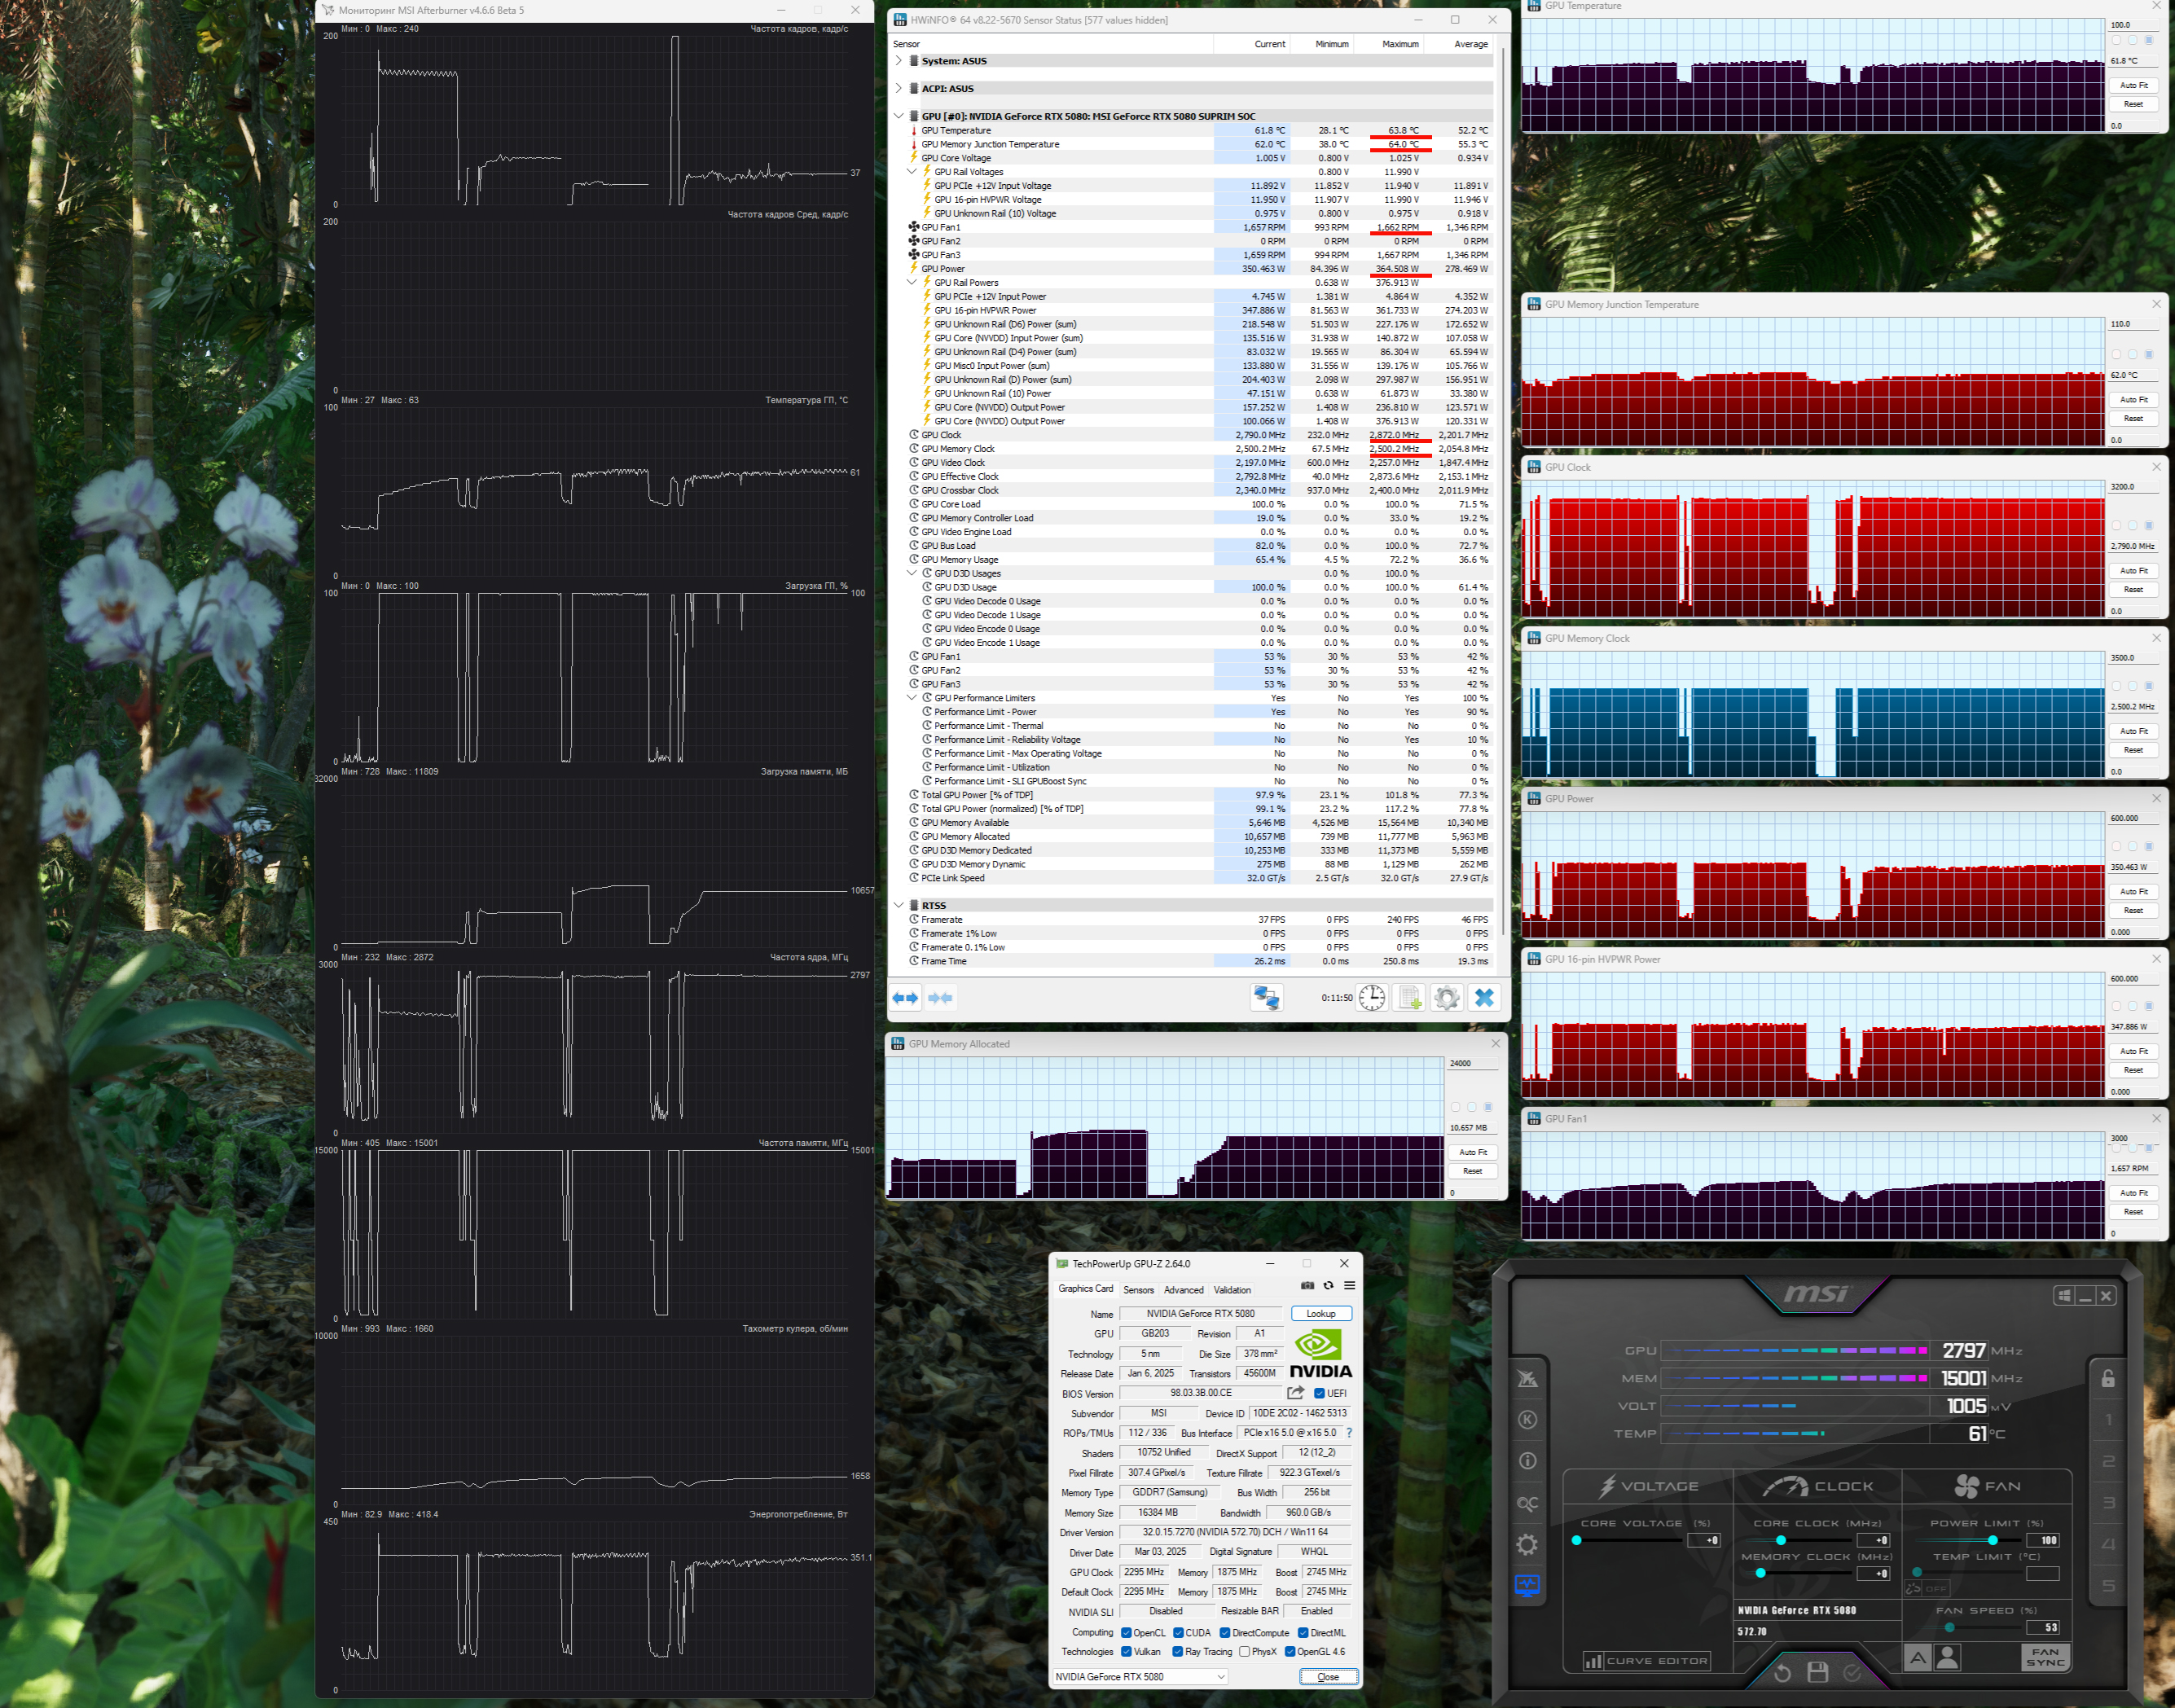
Task: Open the Advanced tab in GPU-Z
Action: click(1183, 1290)
